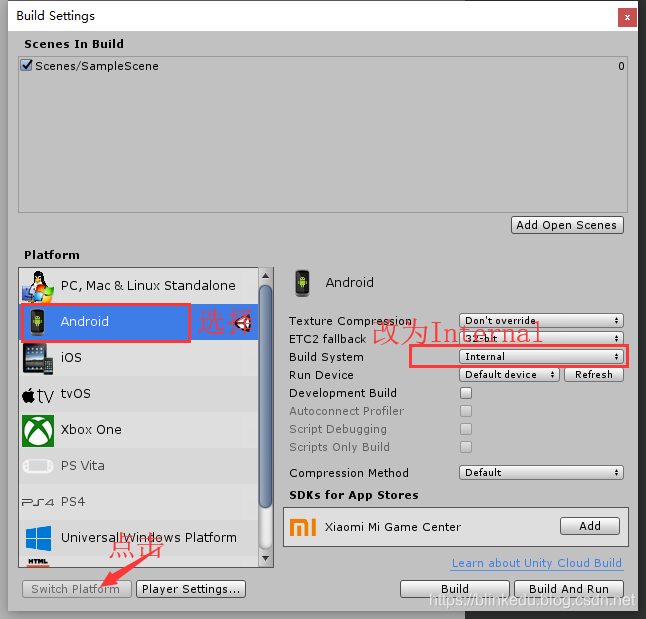Viewport: 646px width, 619px height.
Task: Click the Android icon in the settings header
Action: [302, 283]
